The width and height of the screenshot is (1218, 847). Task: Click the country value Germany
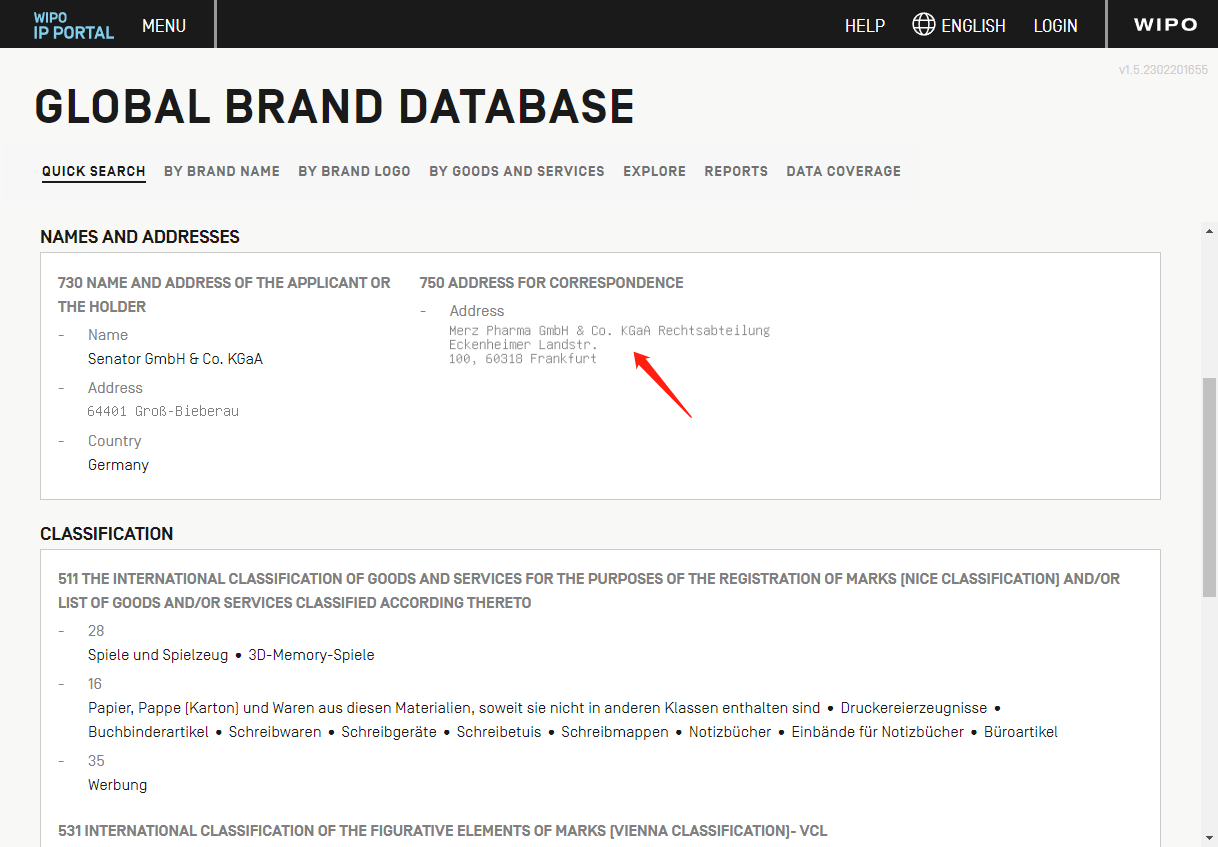[118, 465]
